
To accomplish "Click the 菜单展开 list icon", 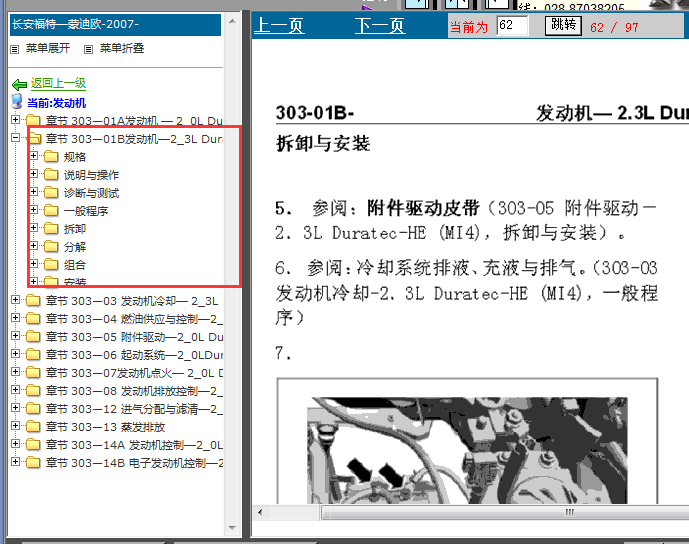I will (x=15, y=49).
